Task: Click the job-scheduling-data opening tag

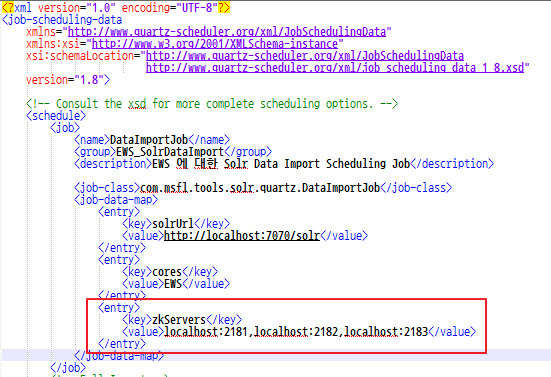Action: click(62, 20)
